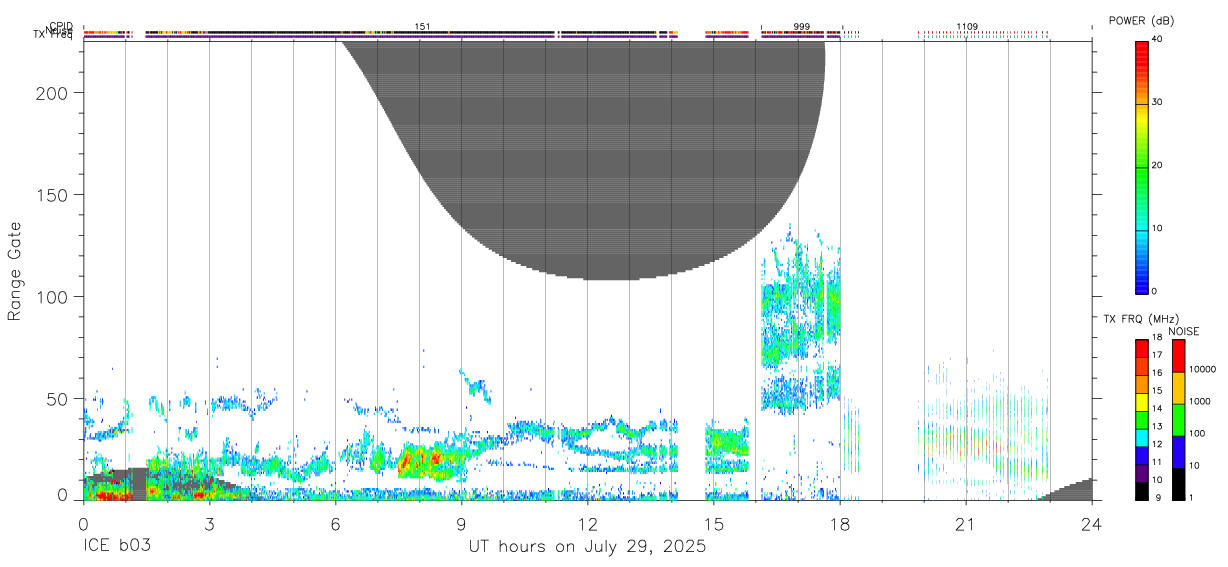
Task: Click the 100 label on NOISE scale
Action: click(1197, 433)
